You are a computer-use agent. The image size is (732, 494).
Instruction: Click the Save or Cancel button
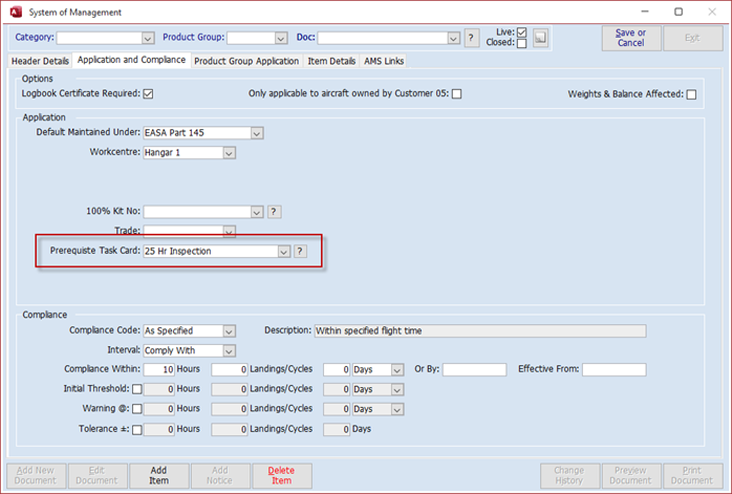tap(631, 38)
